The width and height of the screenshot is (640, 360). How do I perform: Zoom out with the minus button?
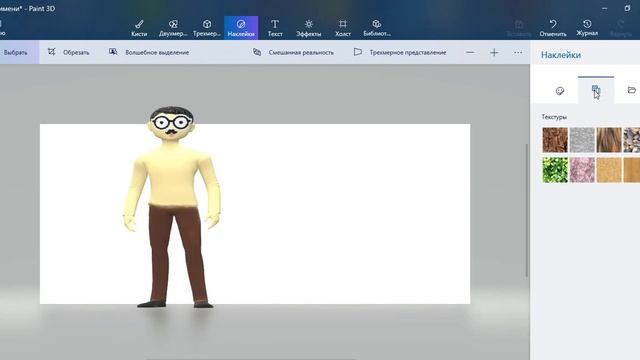click(x=470, y=52)
